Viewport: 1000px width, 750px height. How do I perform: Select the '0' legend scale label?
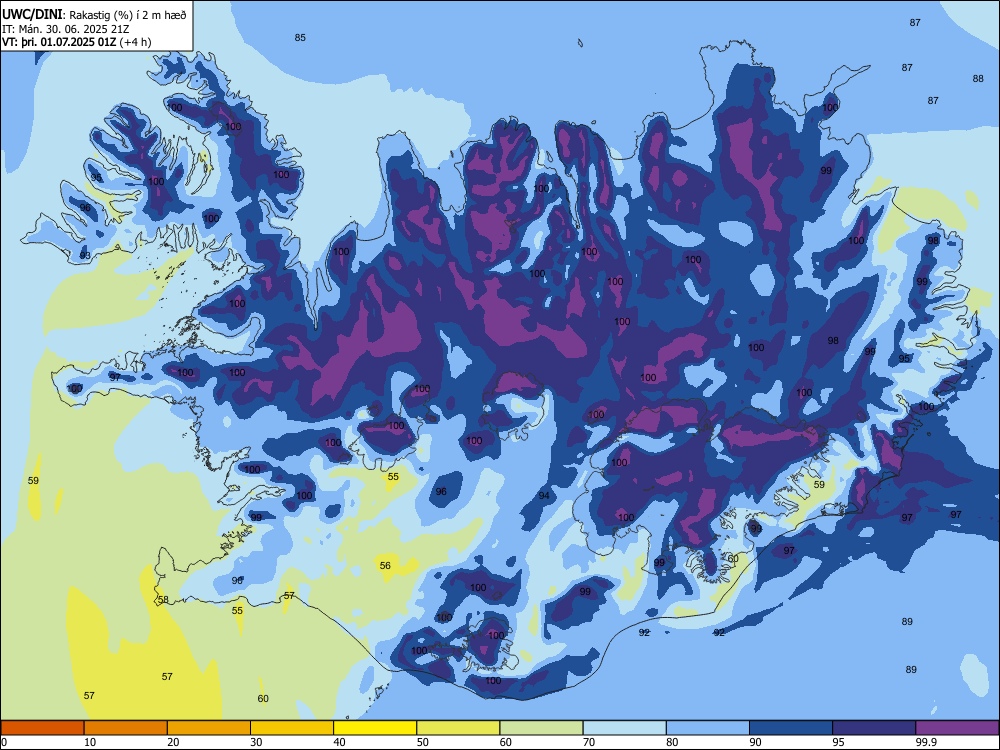4,742
